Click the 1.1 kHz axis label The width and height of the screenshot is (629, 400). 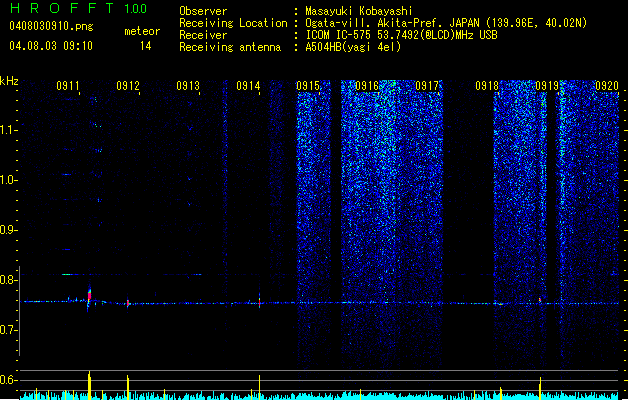coord(8,130)
